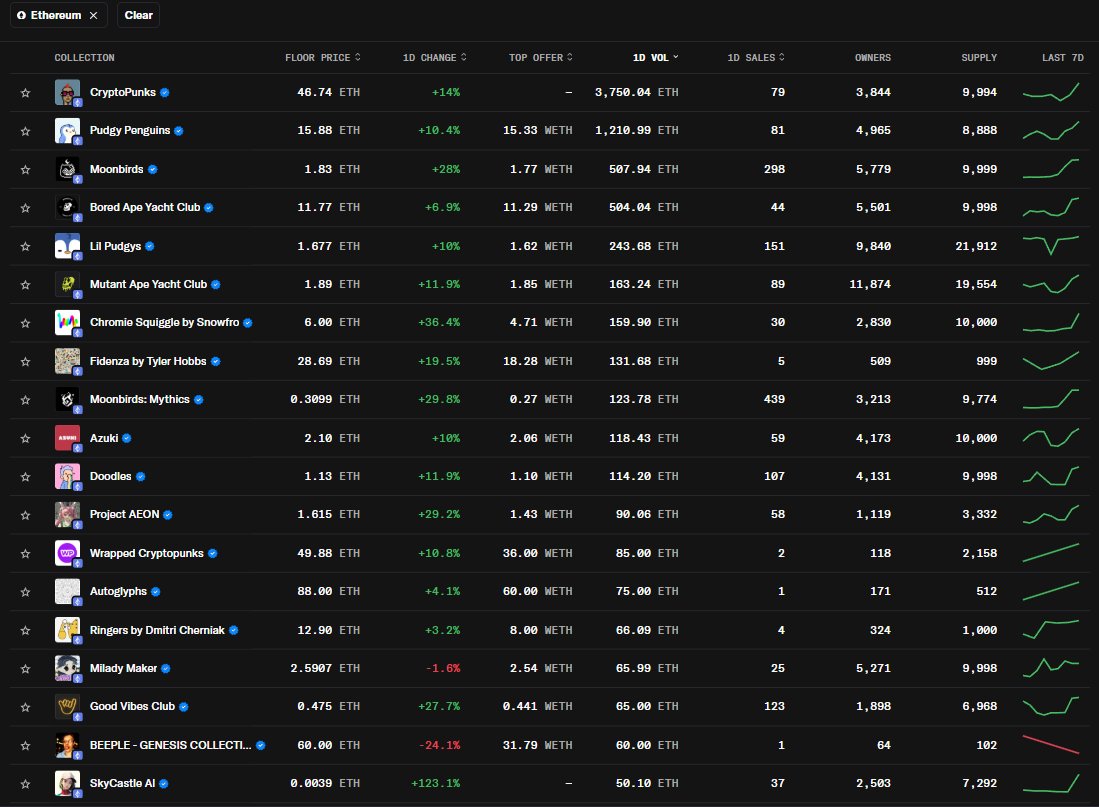Viewport: 1099px width, 807px height.
Task: Toggle the star for Doodles
Action: point(25,477)
